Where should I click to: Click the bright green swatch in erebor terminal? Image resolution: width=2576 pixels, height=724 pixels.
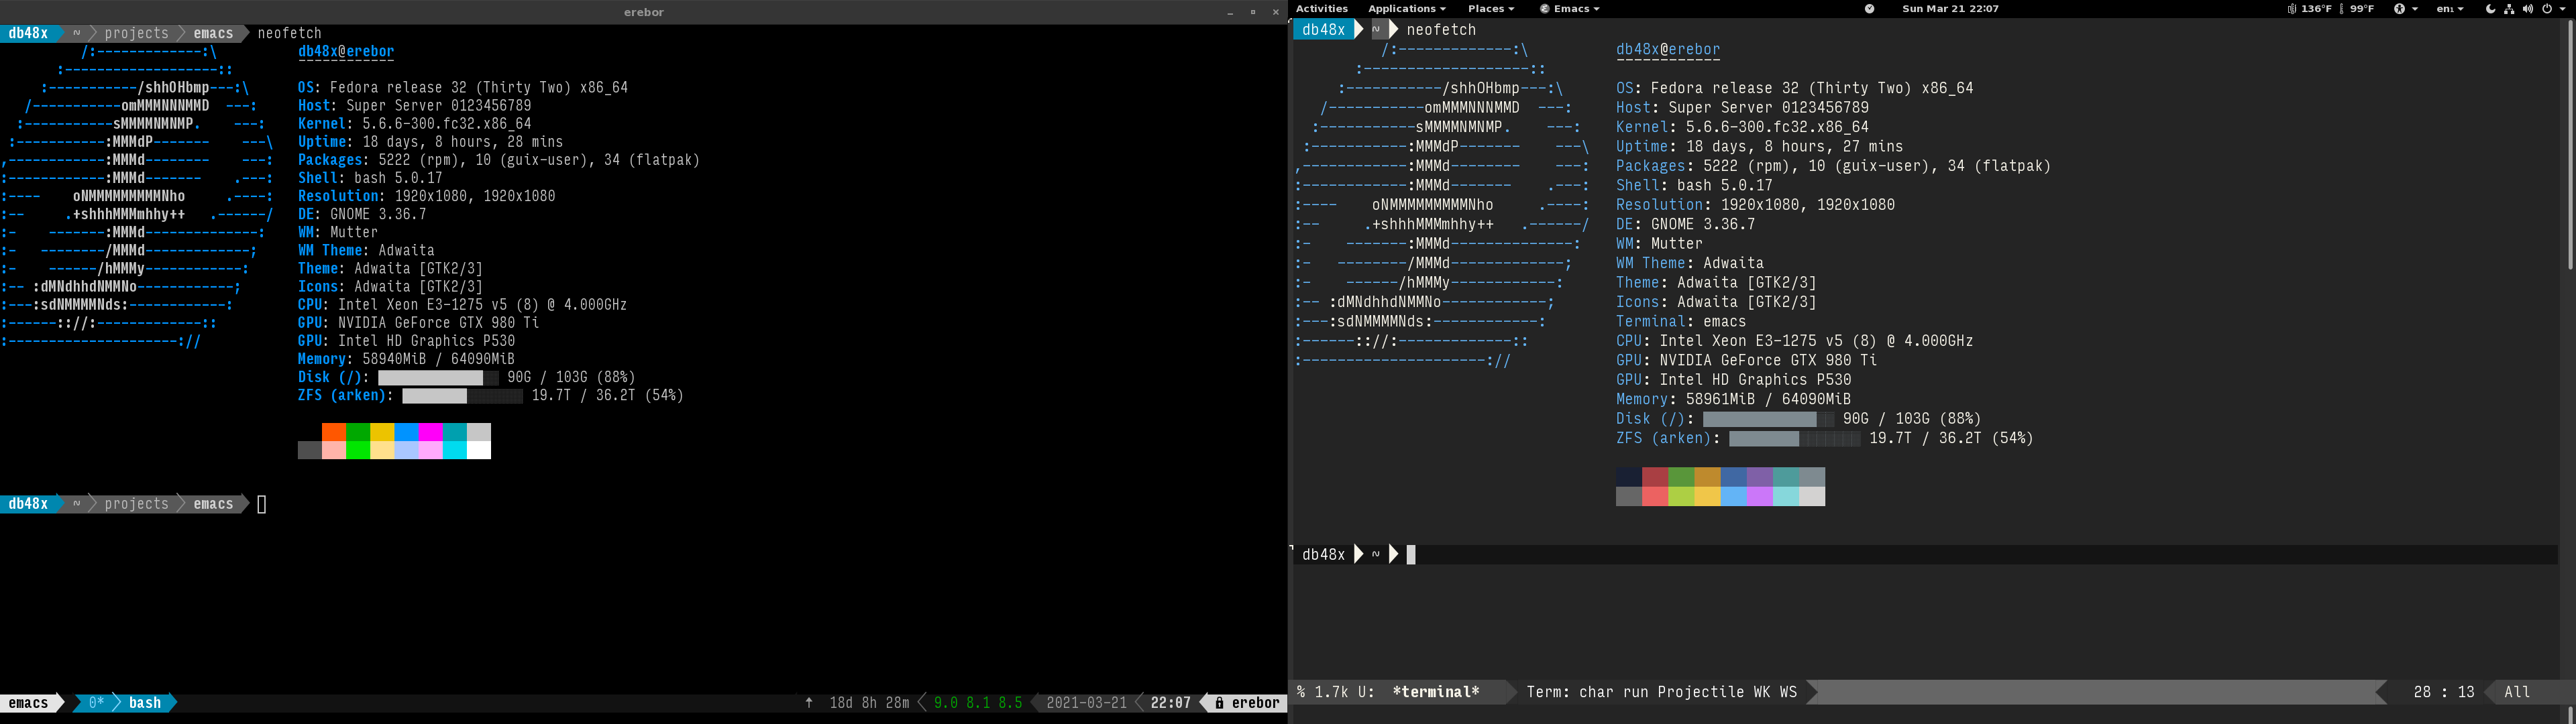(358, 450)
